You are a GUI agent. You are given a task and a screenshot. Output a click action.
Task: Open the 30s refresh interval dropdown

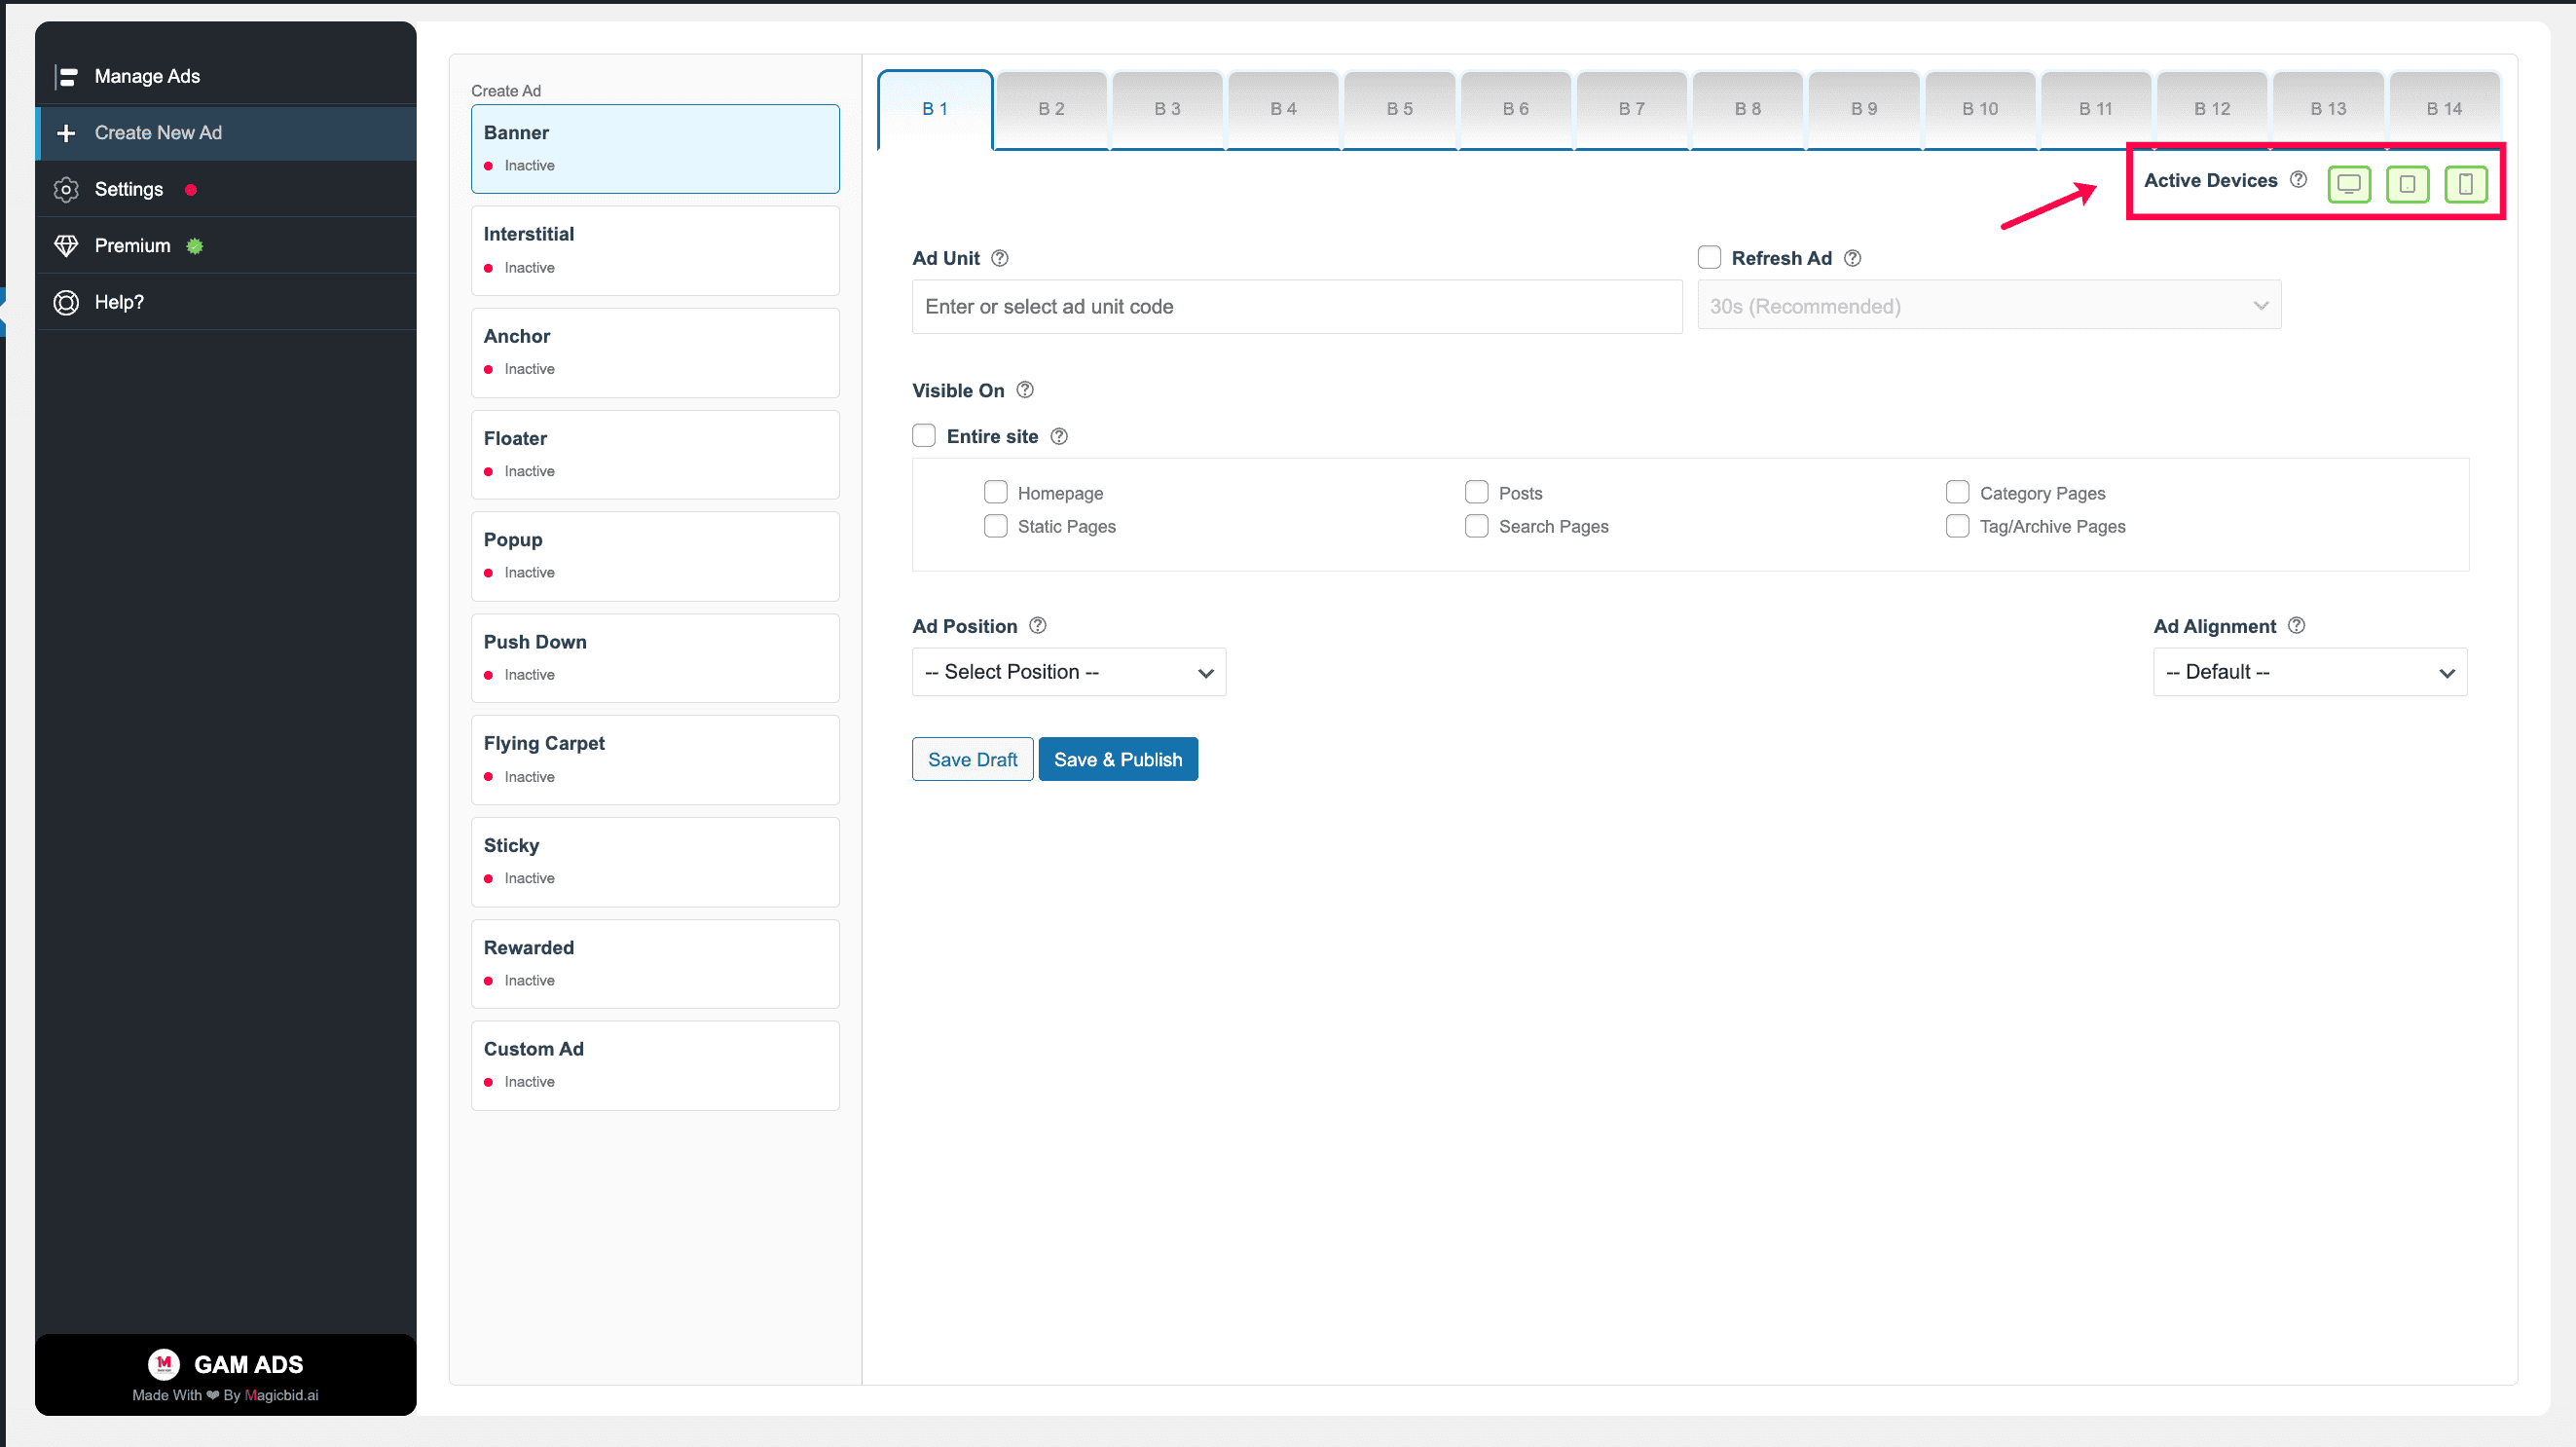tap(1988, 306)
